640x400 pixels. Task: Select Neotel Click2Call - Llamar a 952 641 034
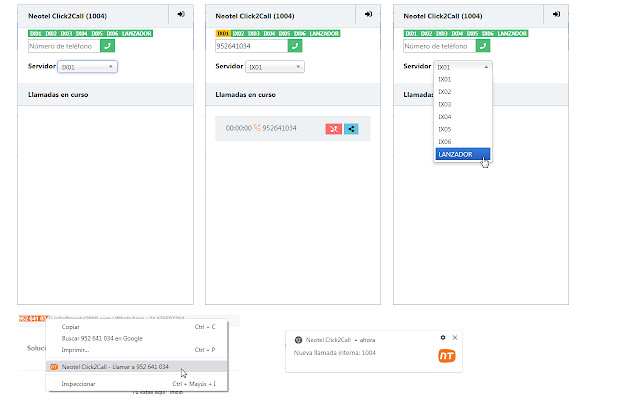[x=137, y=367]
